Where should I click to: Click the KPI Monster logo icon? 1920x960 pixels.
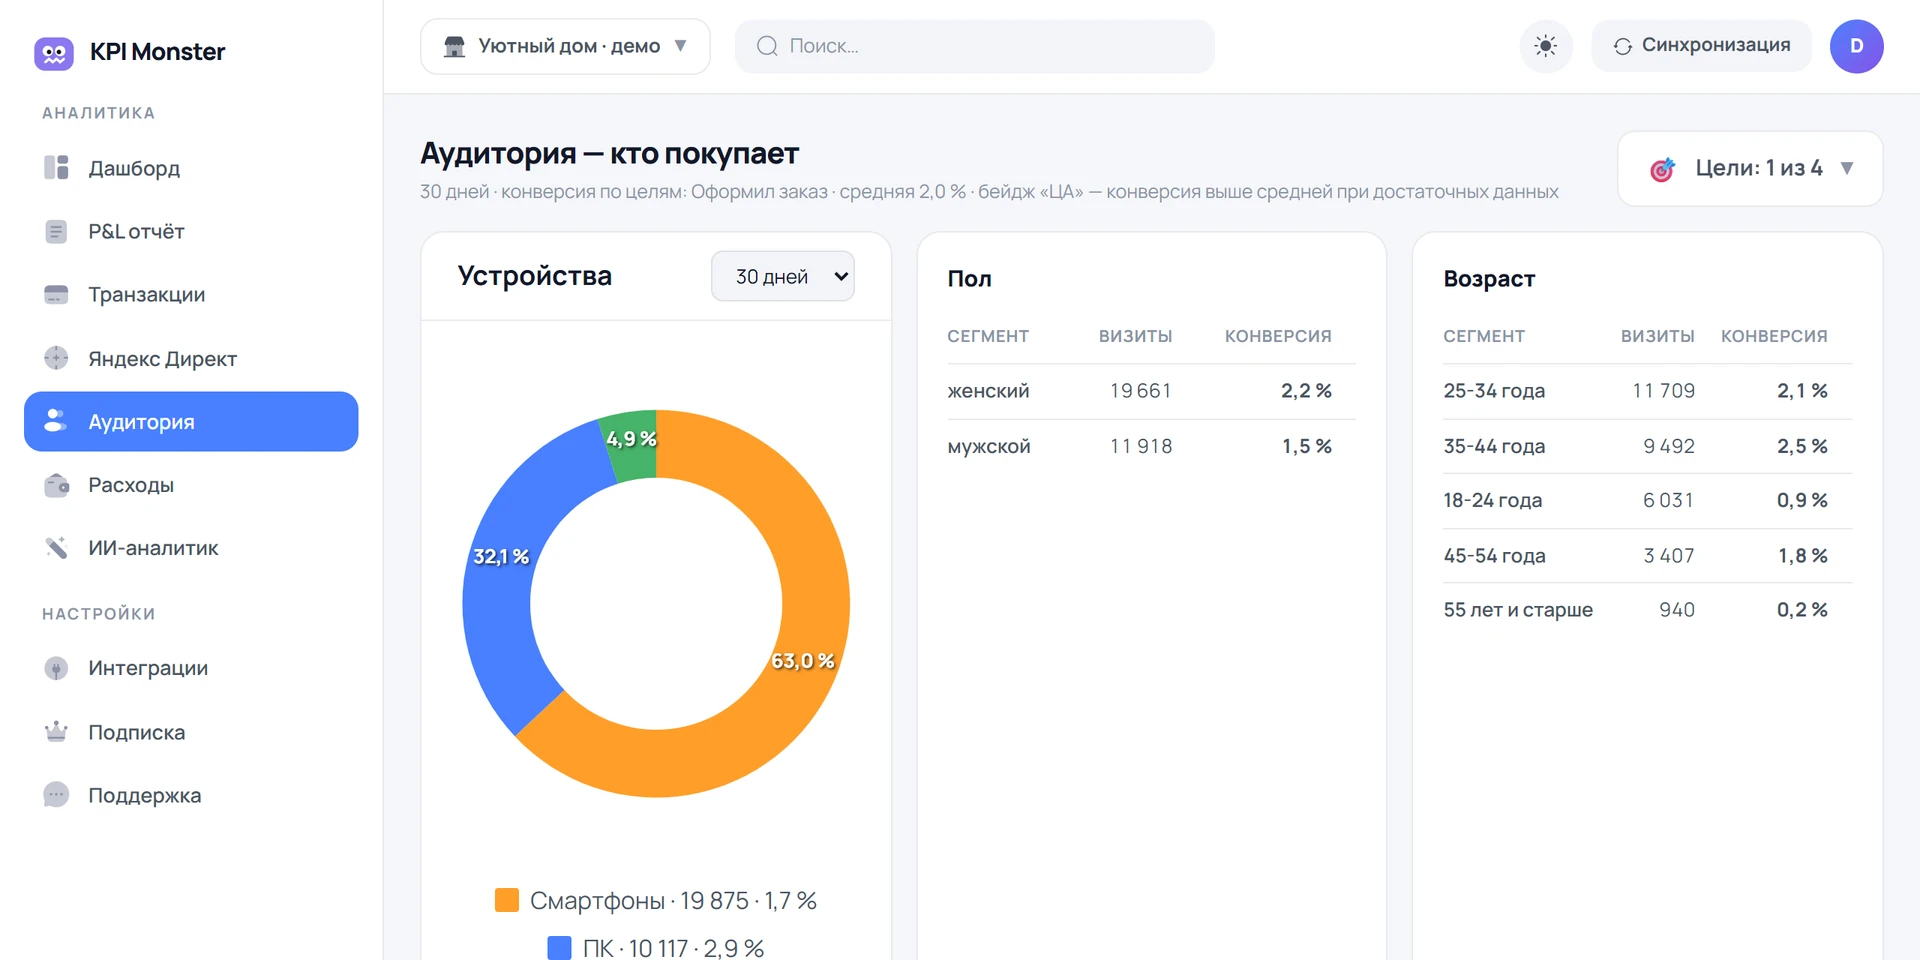coord(54,52)
